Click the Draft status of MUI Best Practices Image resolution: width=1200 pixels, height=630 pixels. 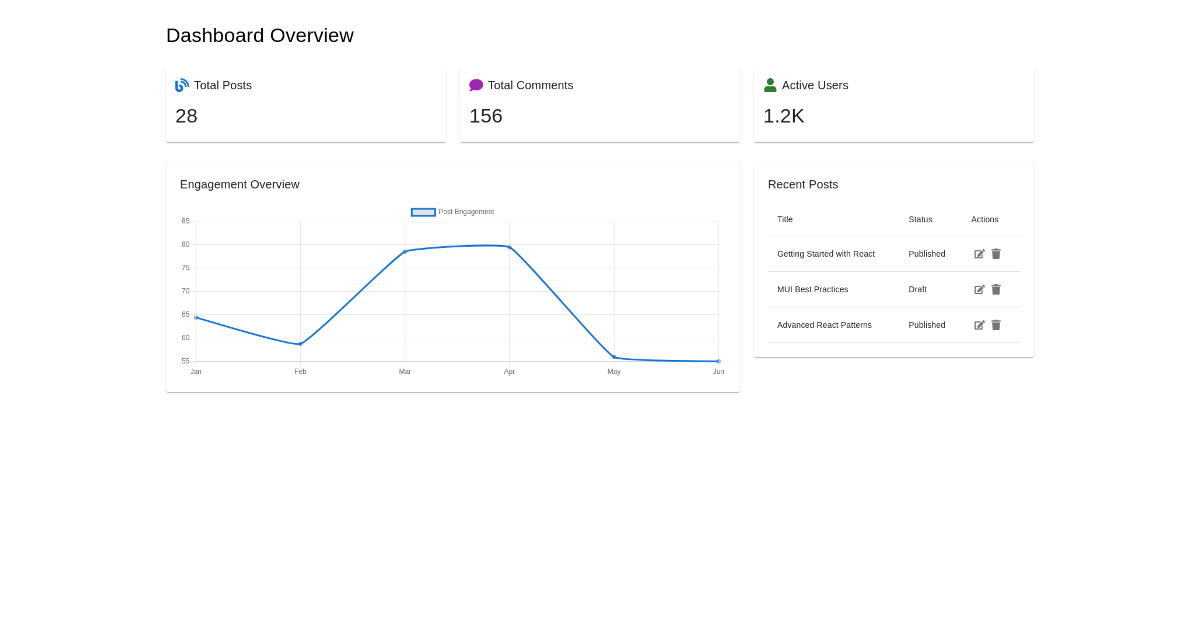coord(917,289)
